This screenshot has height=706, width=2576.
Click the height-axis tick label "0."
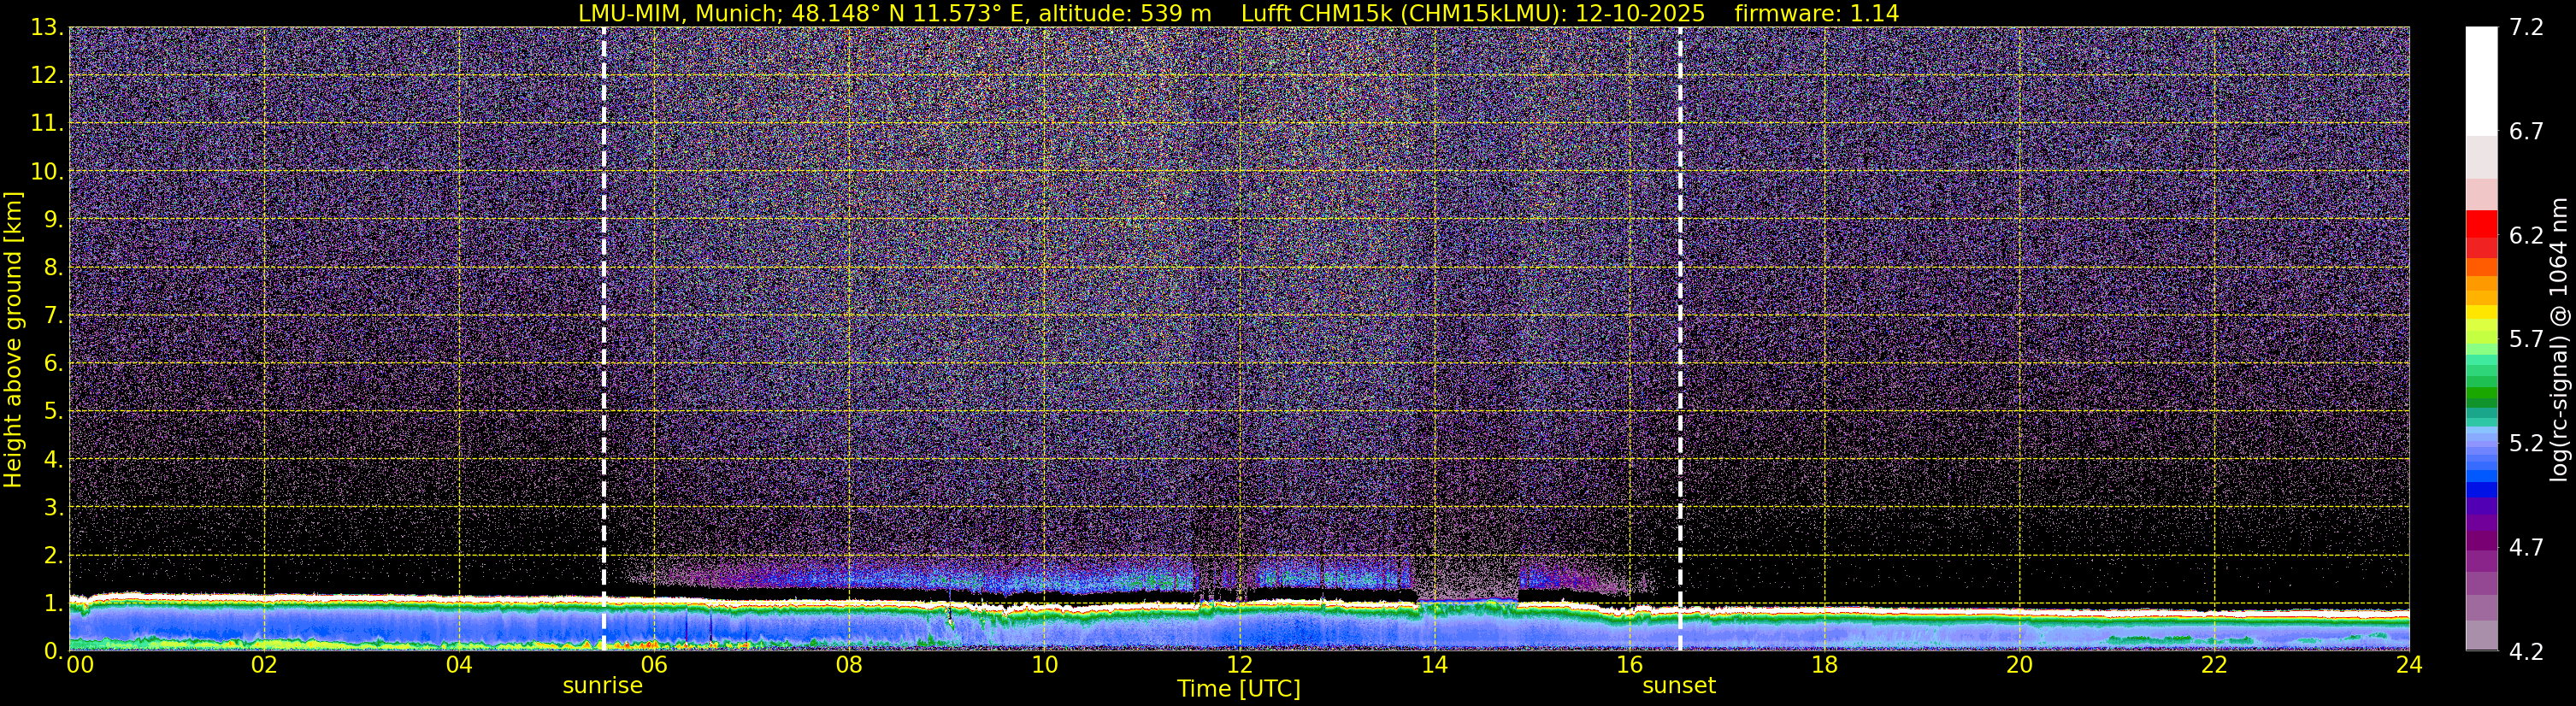tap(54, 652)
